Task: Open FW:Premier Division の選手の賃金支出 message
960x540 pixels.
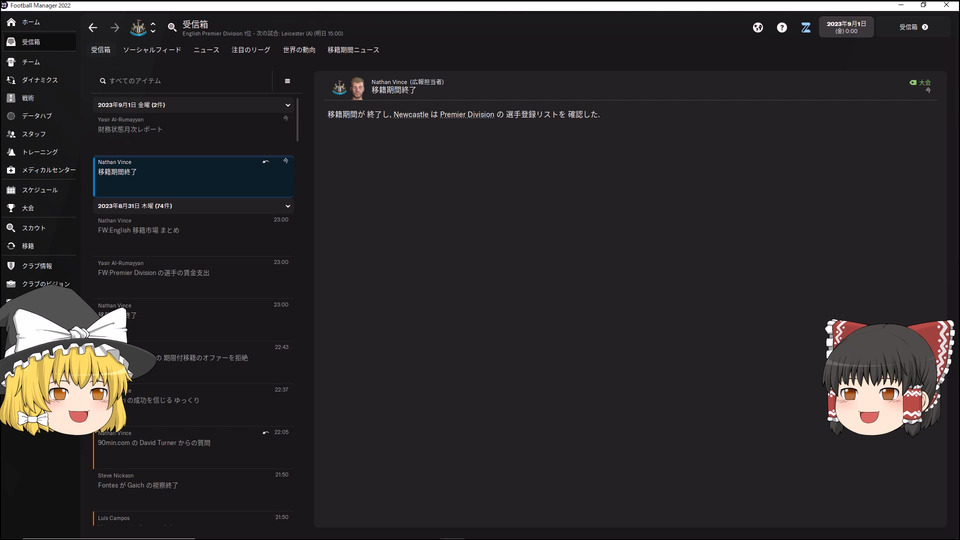Action: 193,277
